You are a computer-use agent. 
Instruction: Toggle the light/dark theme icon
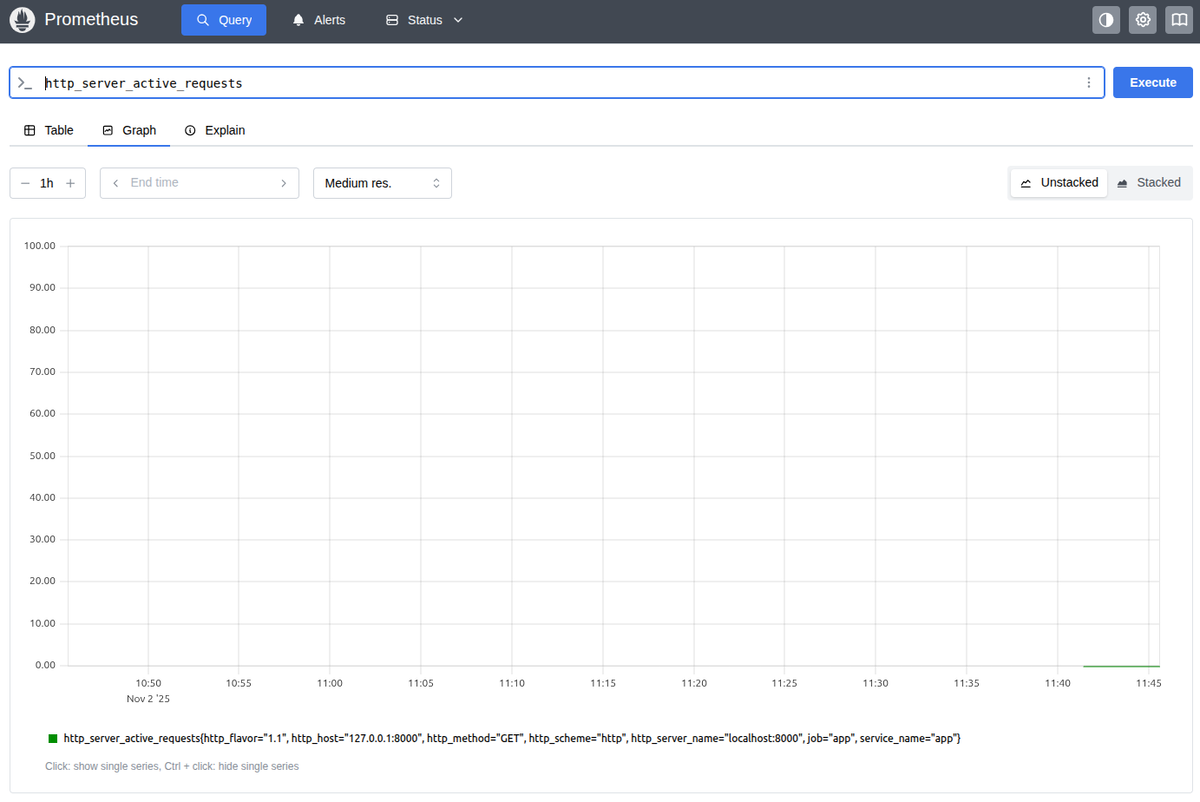pyautogui.click(x=1106, y=20)
